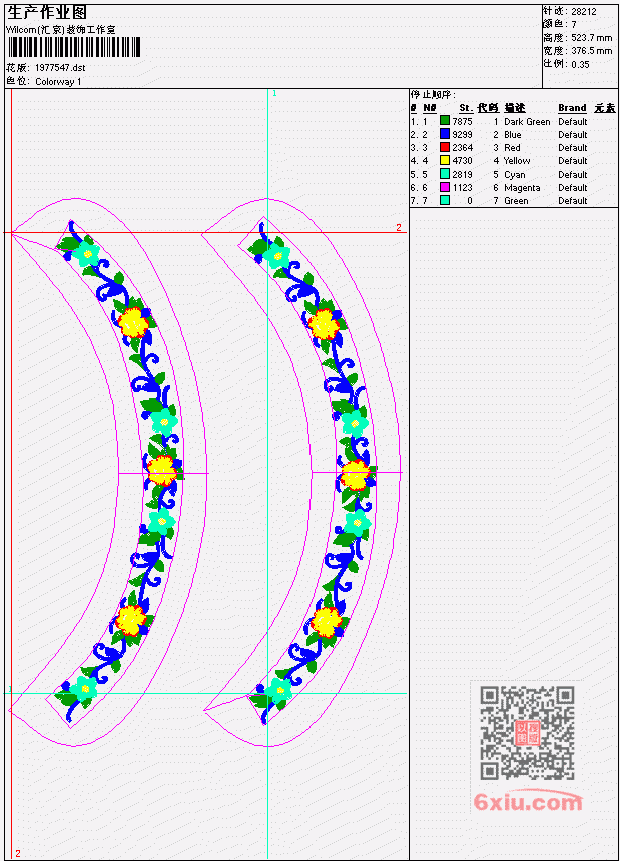Select the 'Yellow' description text

tap(517, 161)
